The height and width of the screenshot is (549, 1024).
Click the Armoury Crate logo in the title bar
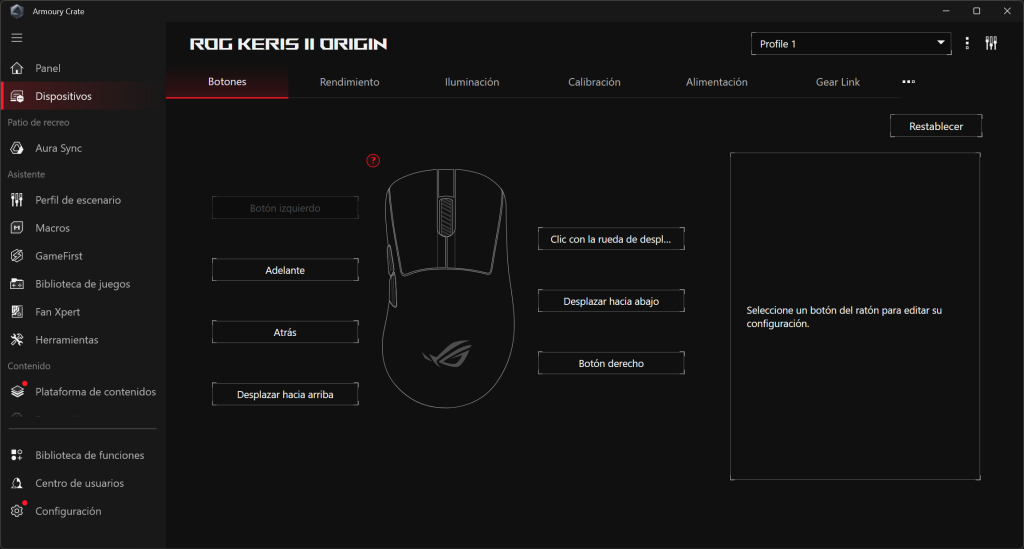tap(17, 11)
